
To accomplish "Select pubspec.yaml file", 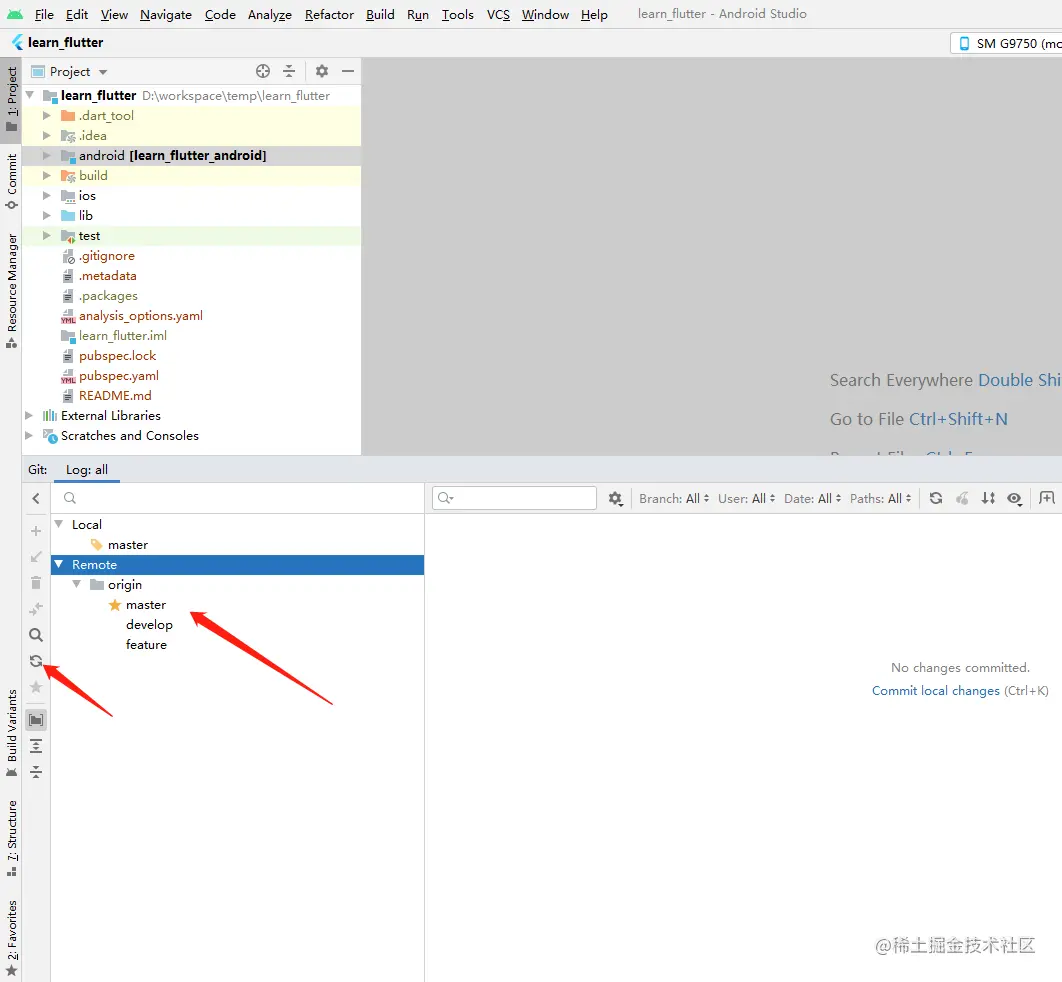I will pyautogui.click(x=119, y=376).
